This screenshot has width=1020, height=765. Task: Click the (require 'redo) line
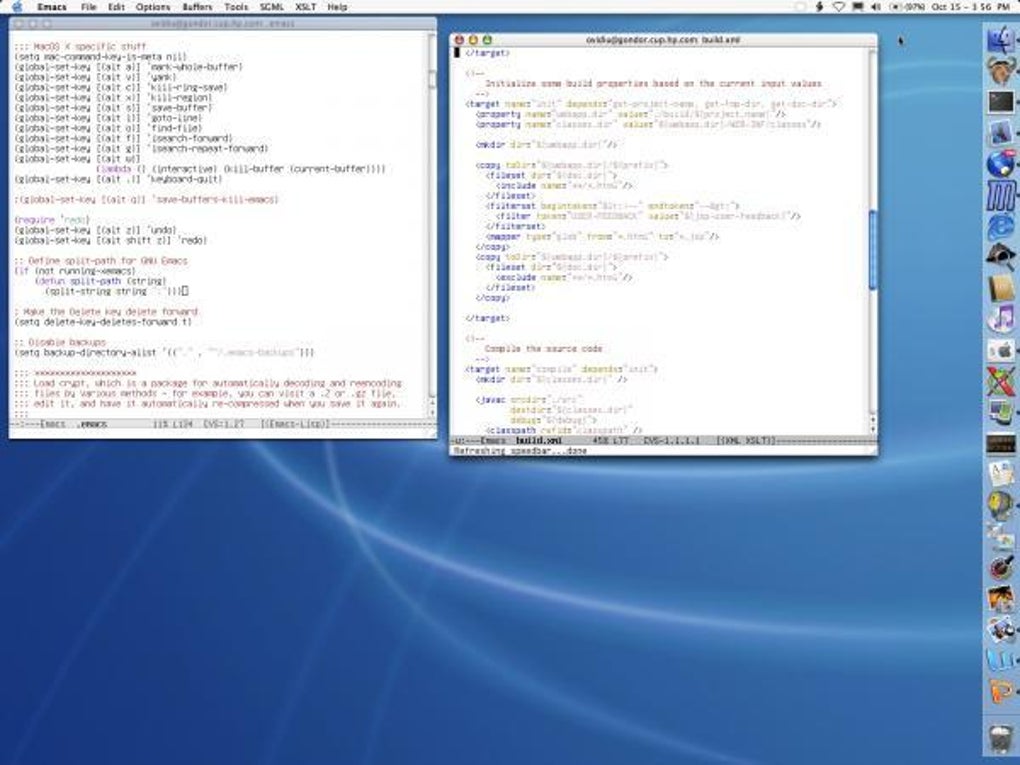(x=52, y=220)
